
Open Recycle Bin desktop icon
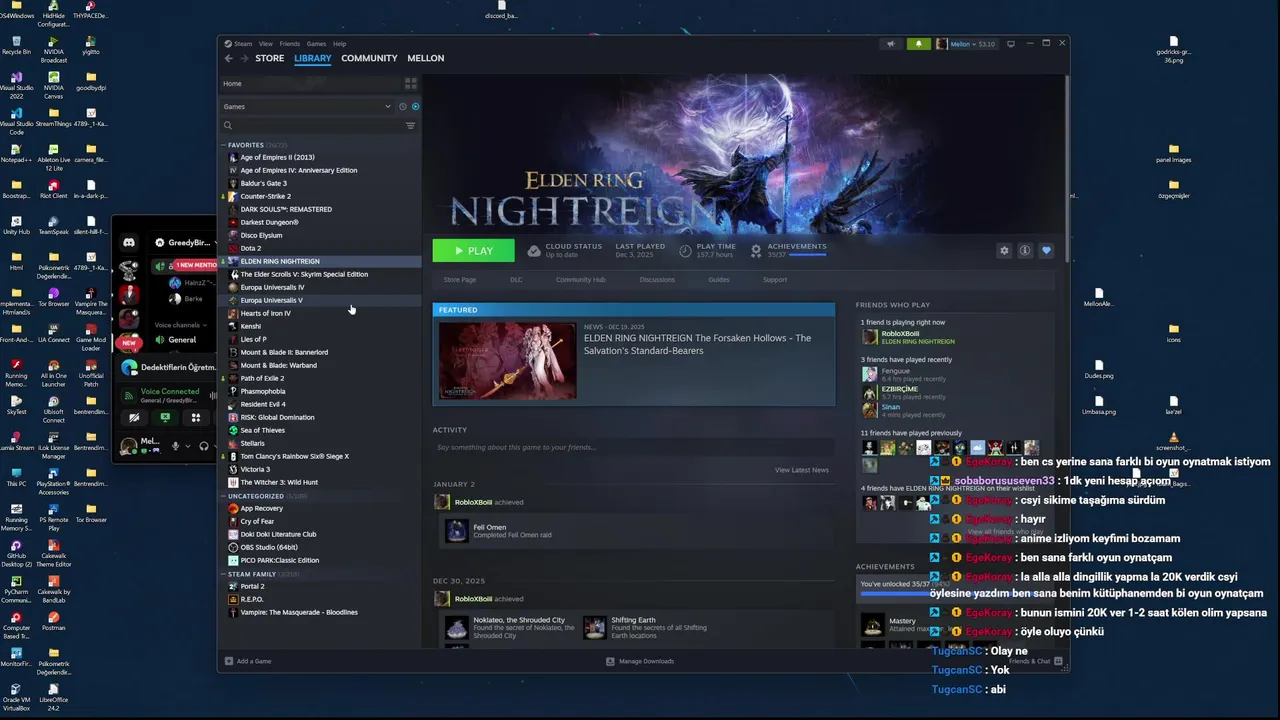click(16, 44)
